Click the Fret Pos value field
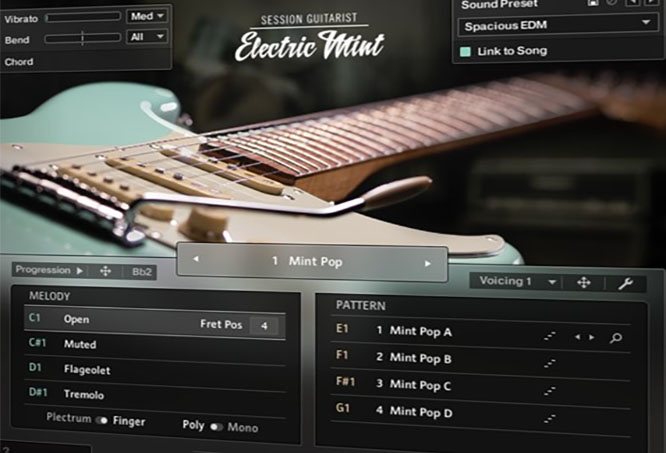666x453 pixels. 264,326
